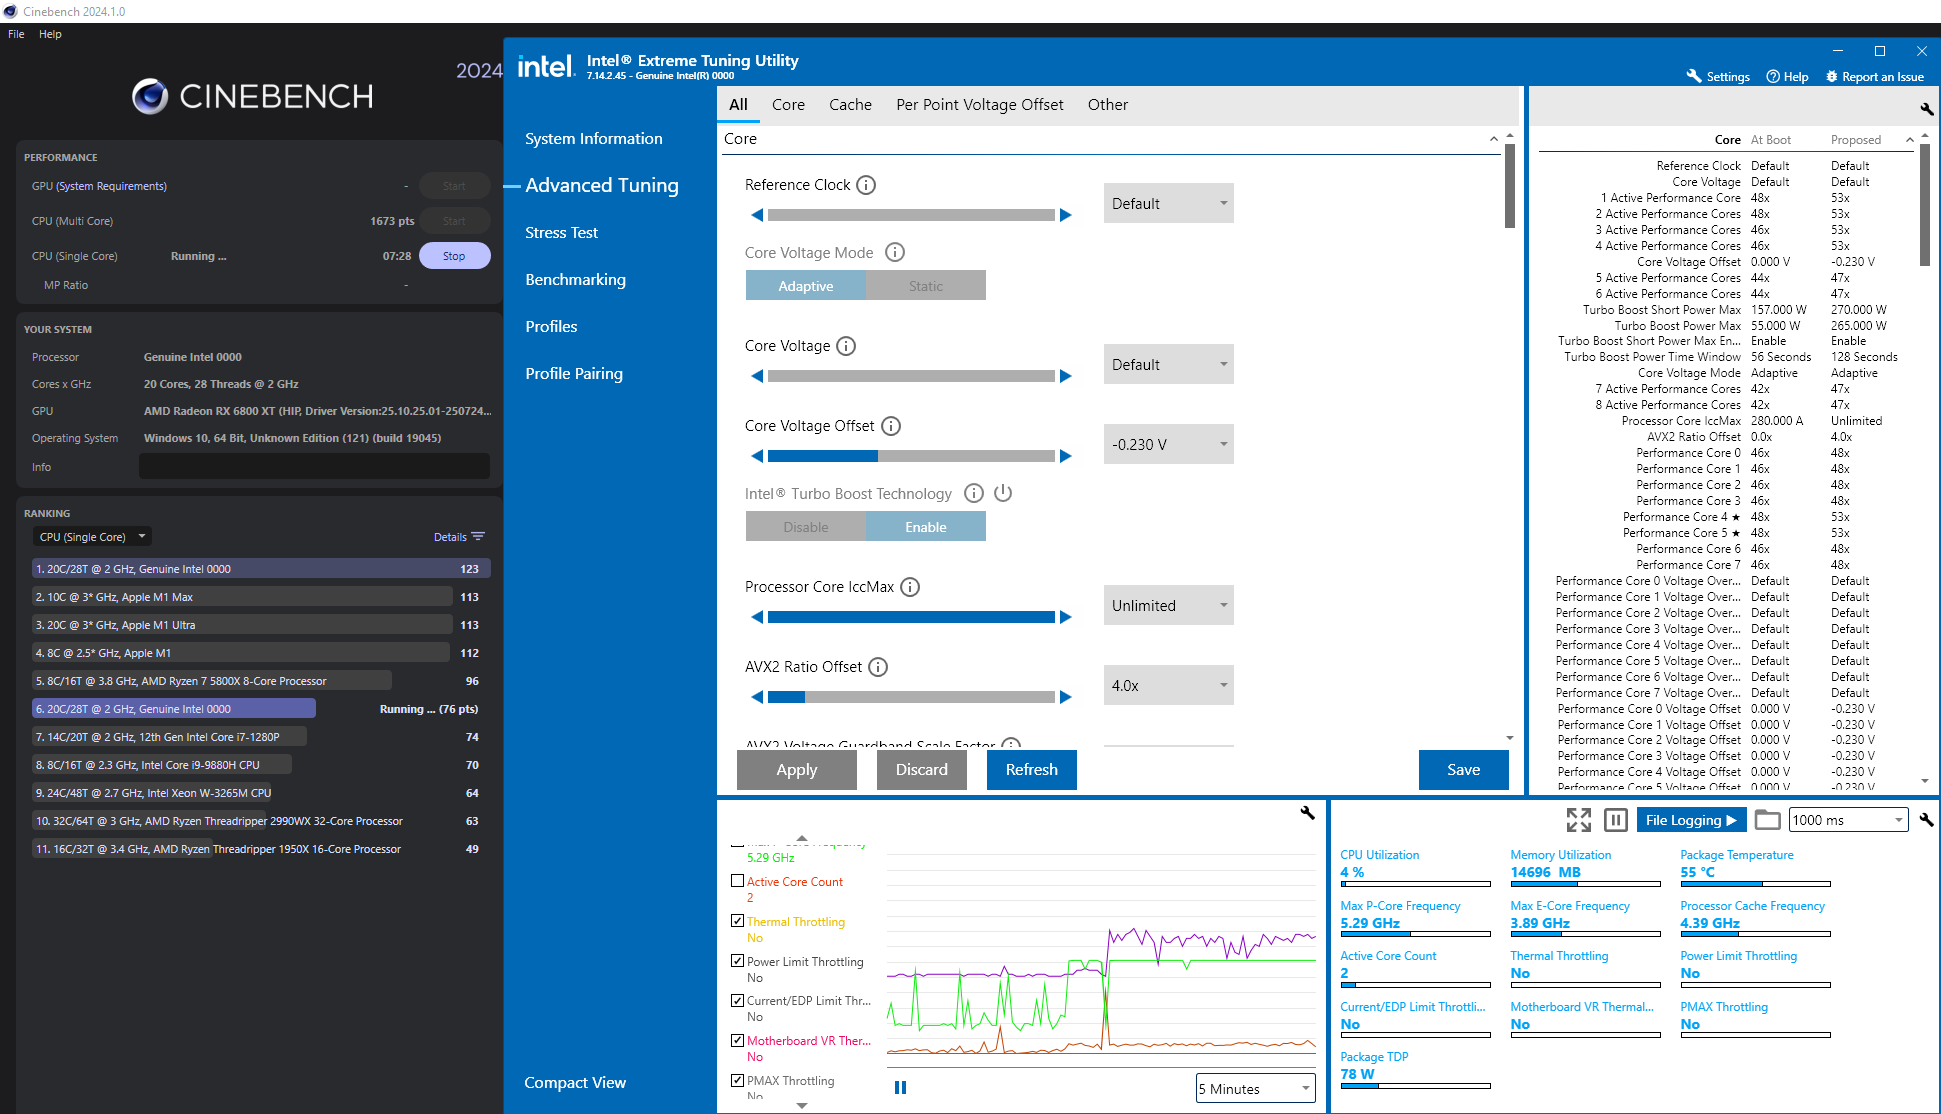Set Core Voltage Mode to Static

click(x=926, y=286)
